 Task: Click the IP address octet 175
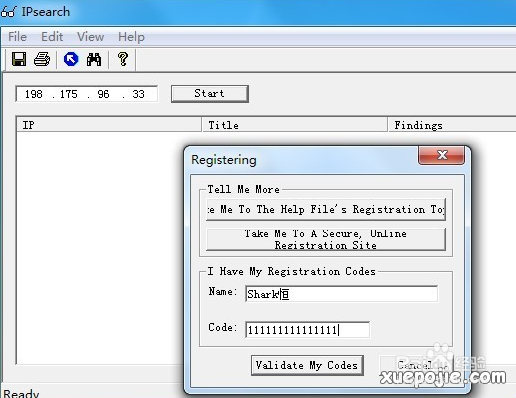69,94
